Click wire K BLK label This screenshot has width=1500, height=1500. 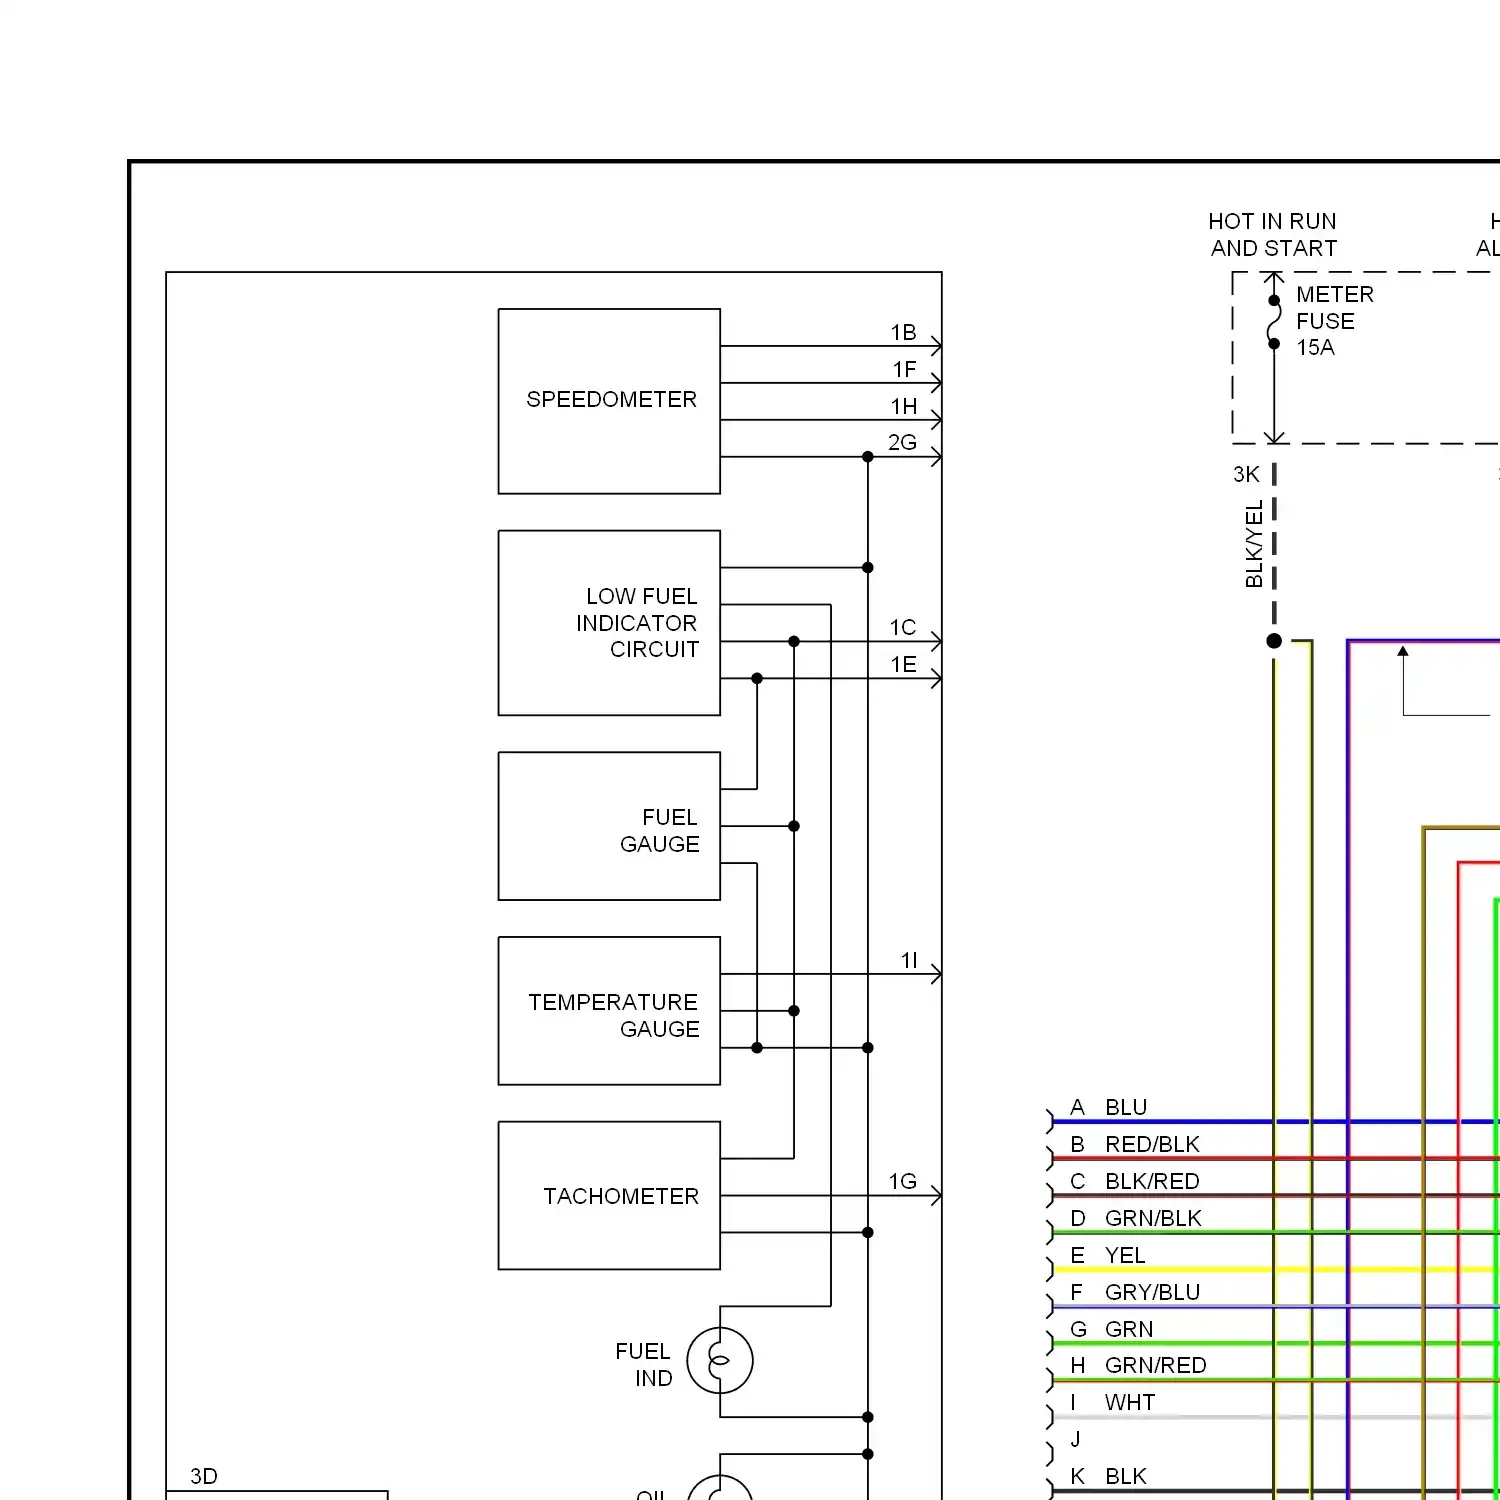click(x=1109, y=1476)
